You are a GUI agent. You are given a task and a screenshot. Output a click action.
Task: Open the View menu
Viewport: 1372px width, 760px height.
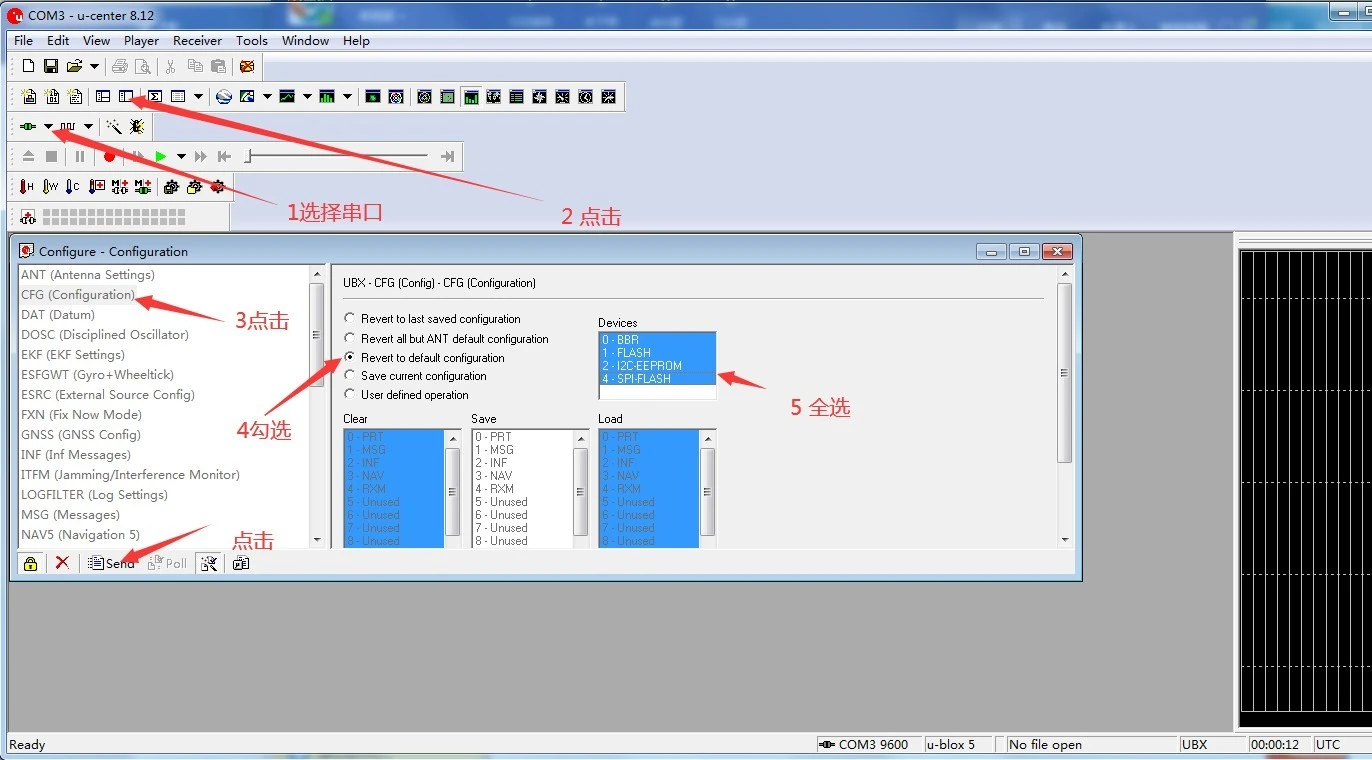tap(96, 41)
